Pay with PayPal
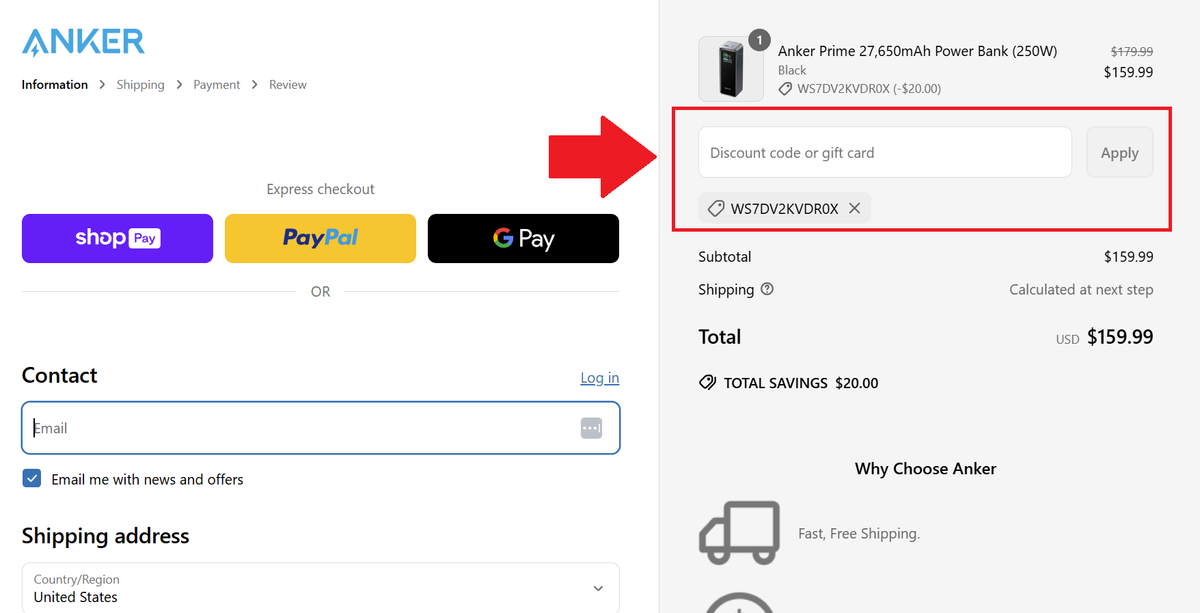1200x613 pixels. point(320,238)
